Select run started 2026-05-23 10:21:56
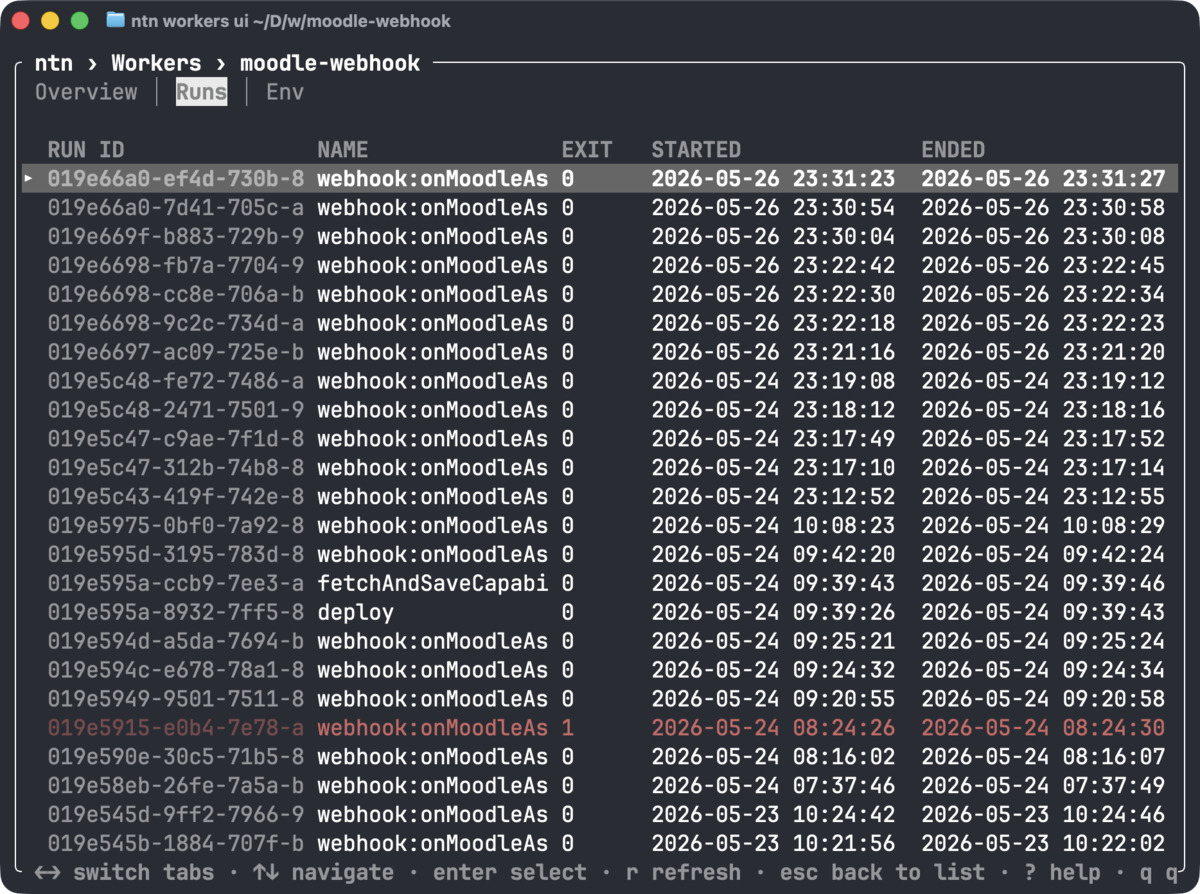The width and height of the screenshot is (1200, 894). [x=600, y=843]
